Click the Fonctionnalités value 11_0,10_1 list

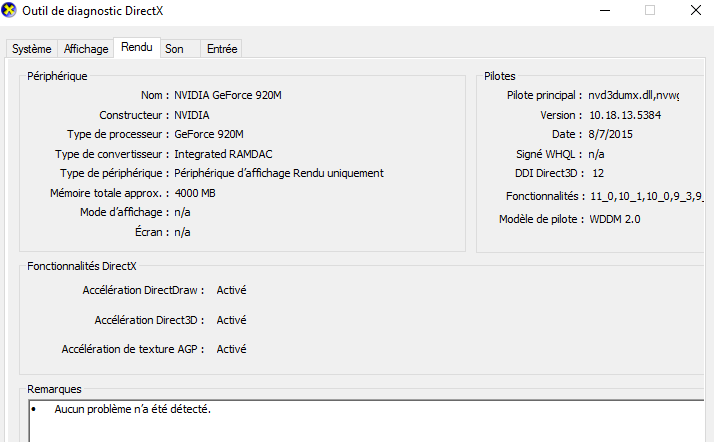point(646,196)
